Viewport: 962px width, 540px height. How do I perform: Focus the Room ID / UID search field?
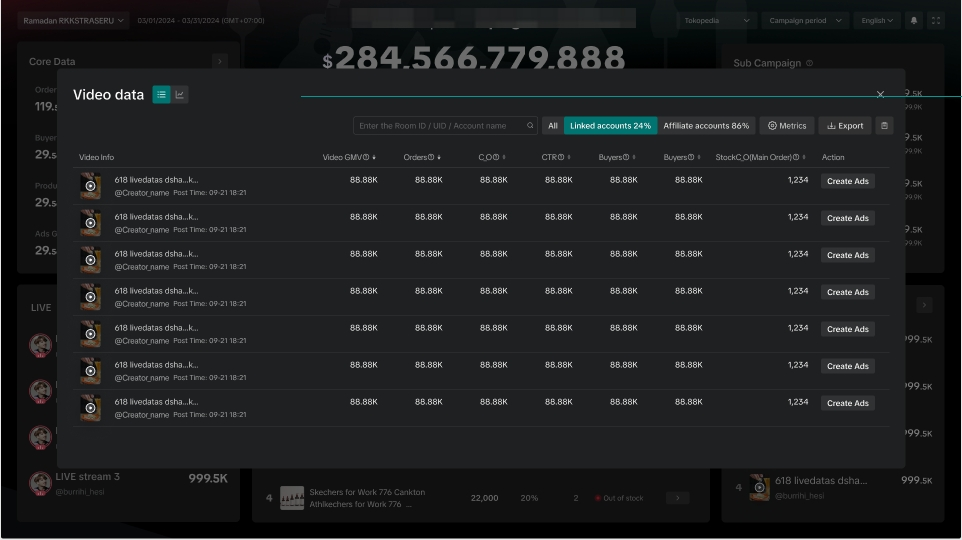tap(440, 126)
